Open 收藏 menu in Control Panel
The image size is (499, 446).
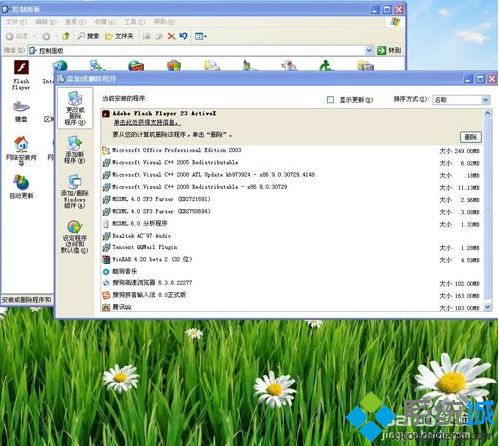point(105,22)
